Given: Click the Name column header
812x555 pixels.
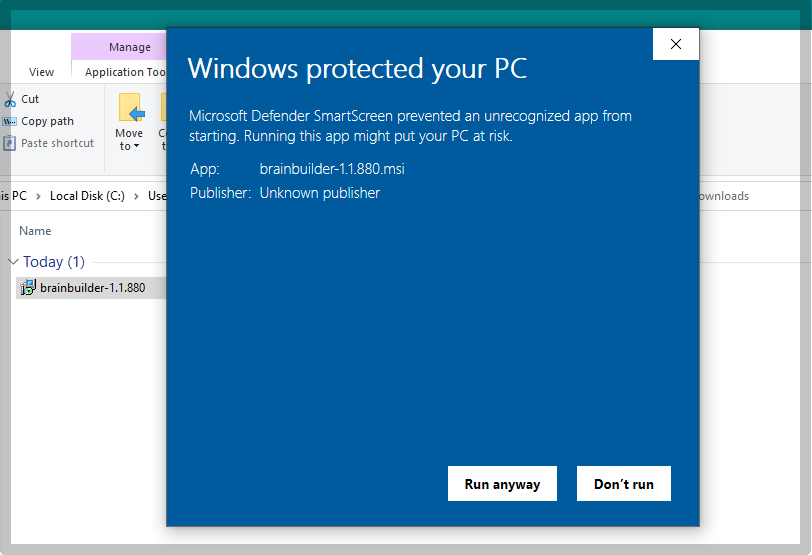Looking at the screenshot, I should (35, 231).
